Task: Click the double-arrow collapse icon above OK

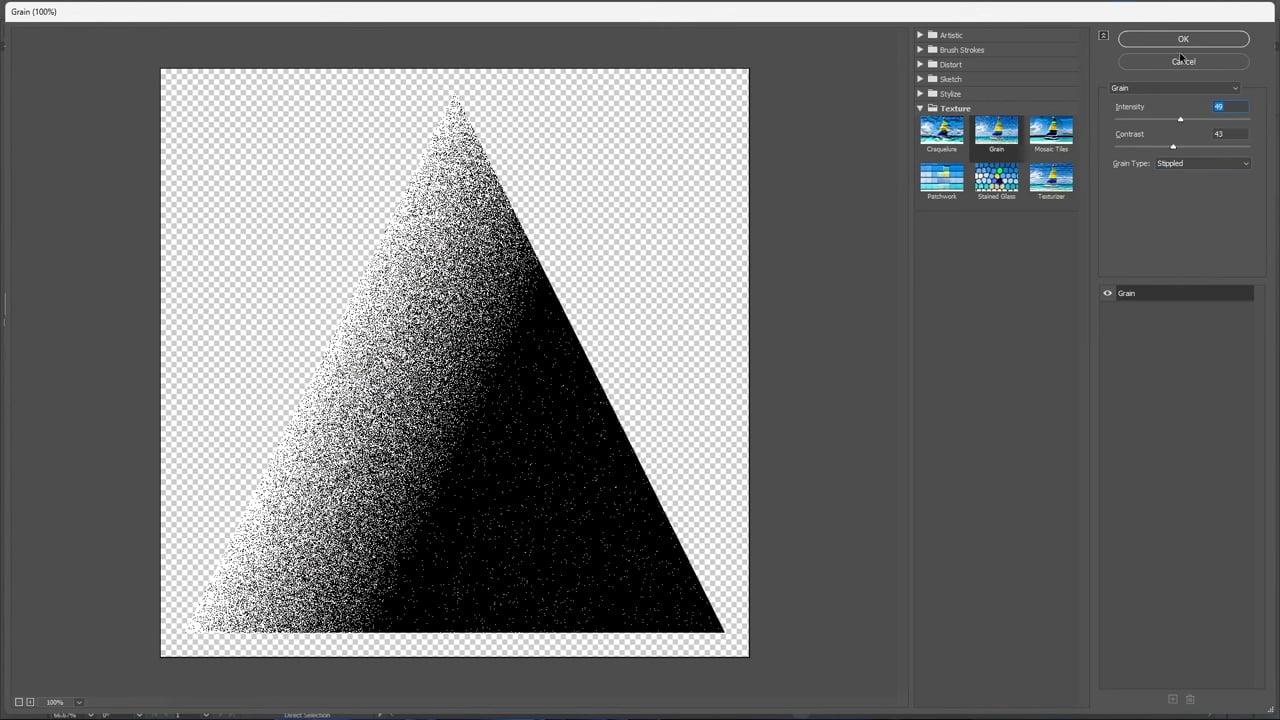Action: (x=1103, y=35)
